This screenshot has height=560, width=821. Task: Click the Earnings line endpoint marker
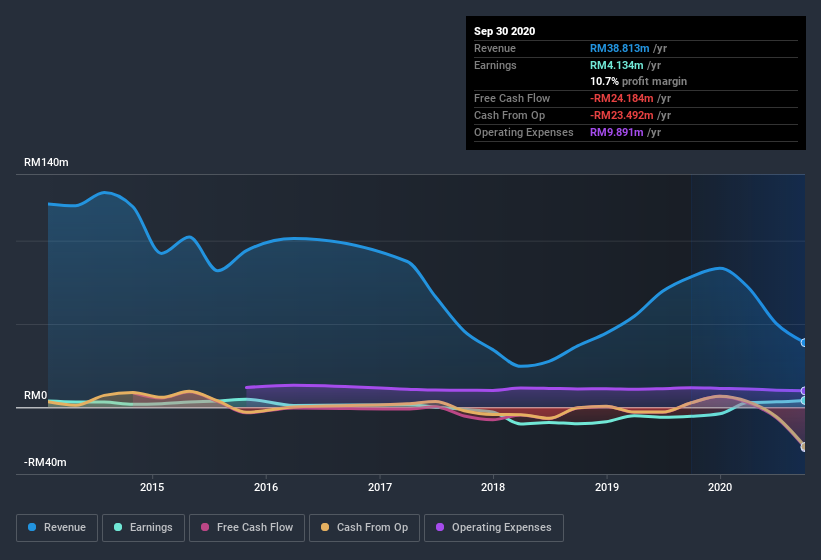click(x=804, y=400)
